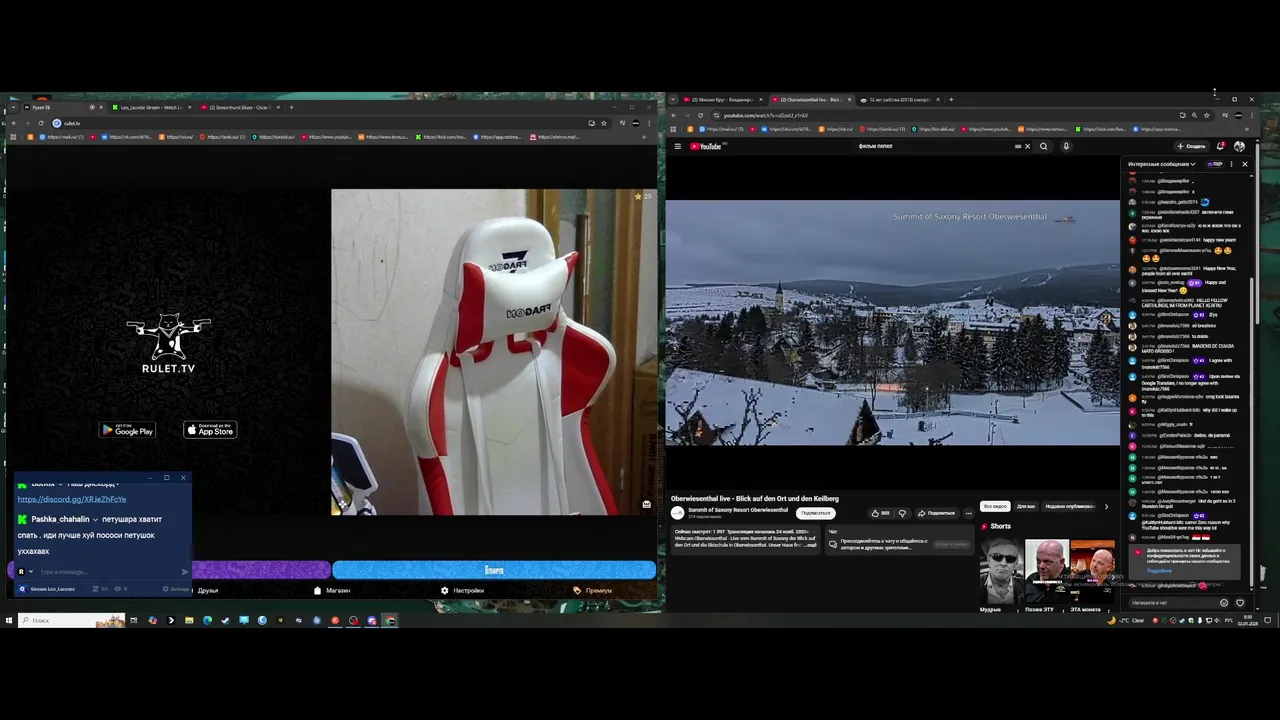Close the chat panel with X
1280x720 pixels.
1244,164
